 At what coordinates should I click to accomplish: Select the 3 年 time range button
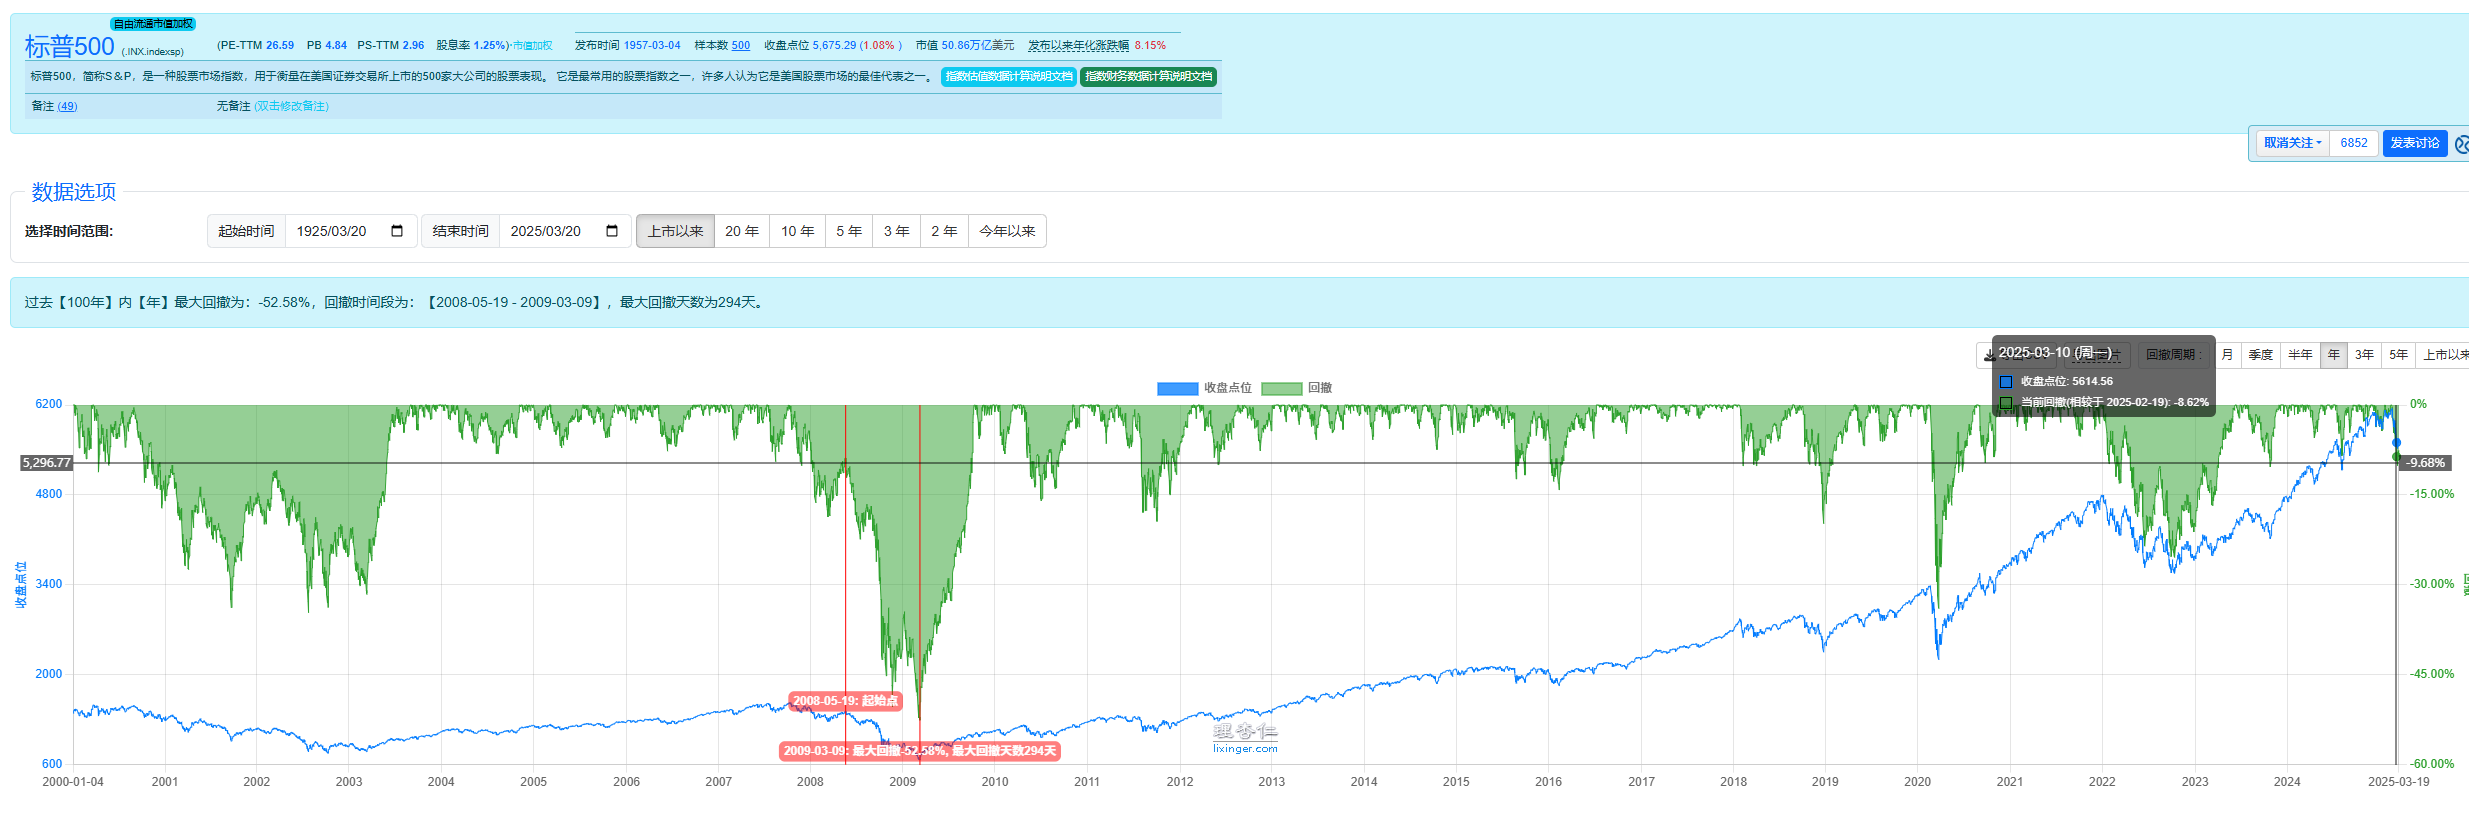coord(896,231)
